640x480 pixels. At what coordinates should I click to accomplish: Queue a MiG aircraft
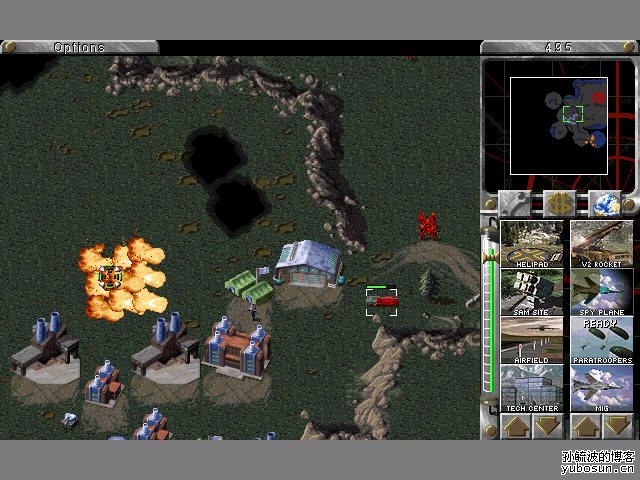(x=602, y=389)
